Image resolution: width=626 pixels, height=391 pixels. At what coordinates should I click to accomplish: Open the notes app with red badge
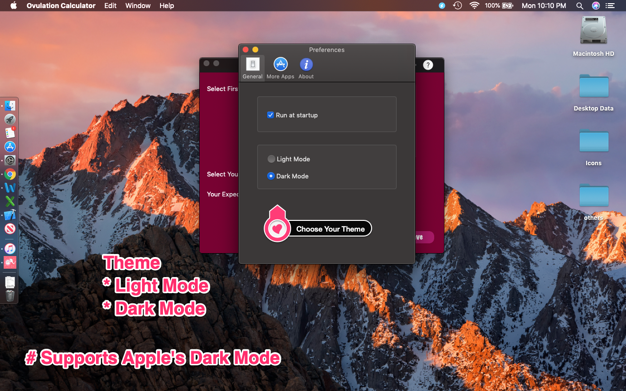(10, 133)
